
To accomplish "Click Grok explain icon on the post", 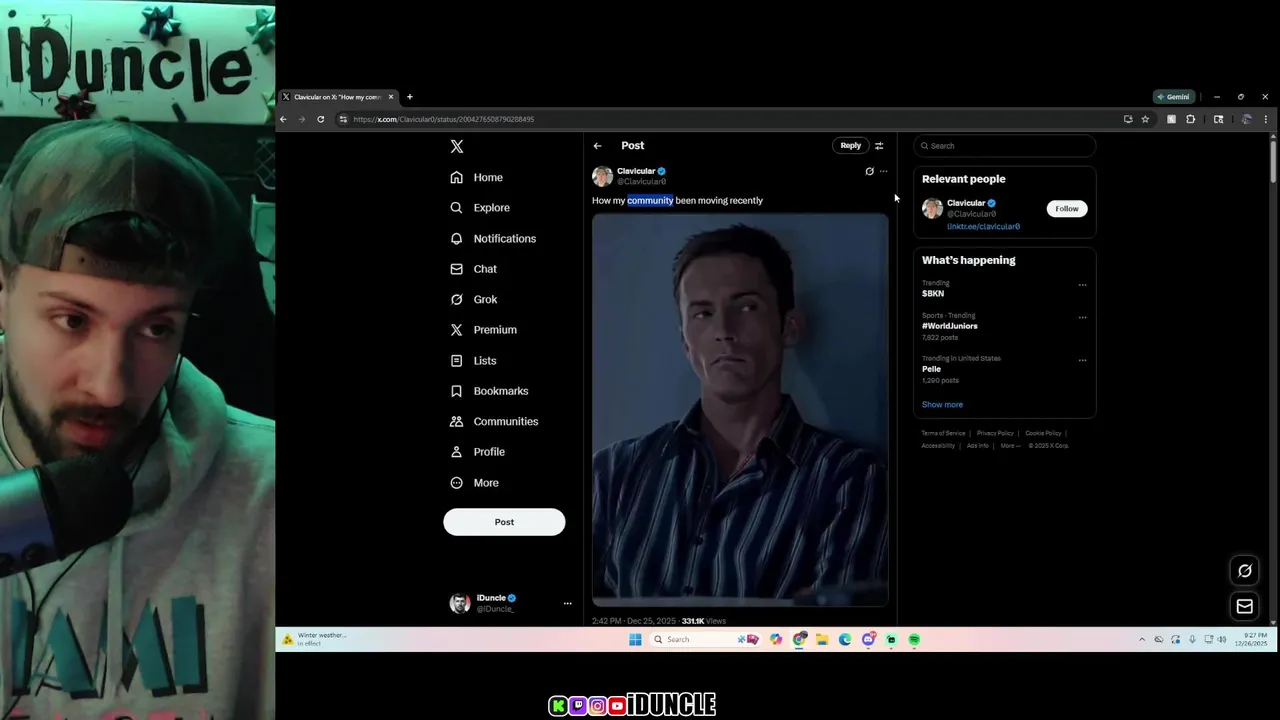I will (869, 171).
